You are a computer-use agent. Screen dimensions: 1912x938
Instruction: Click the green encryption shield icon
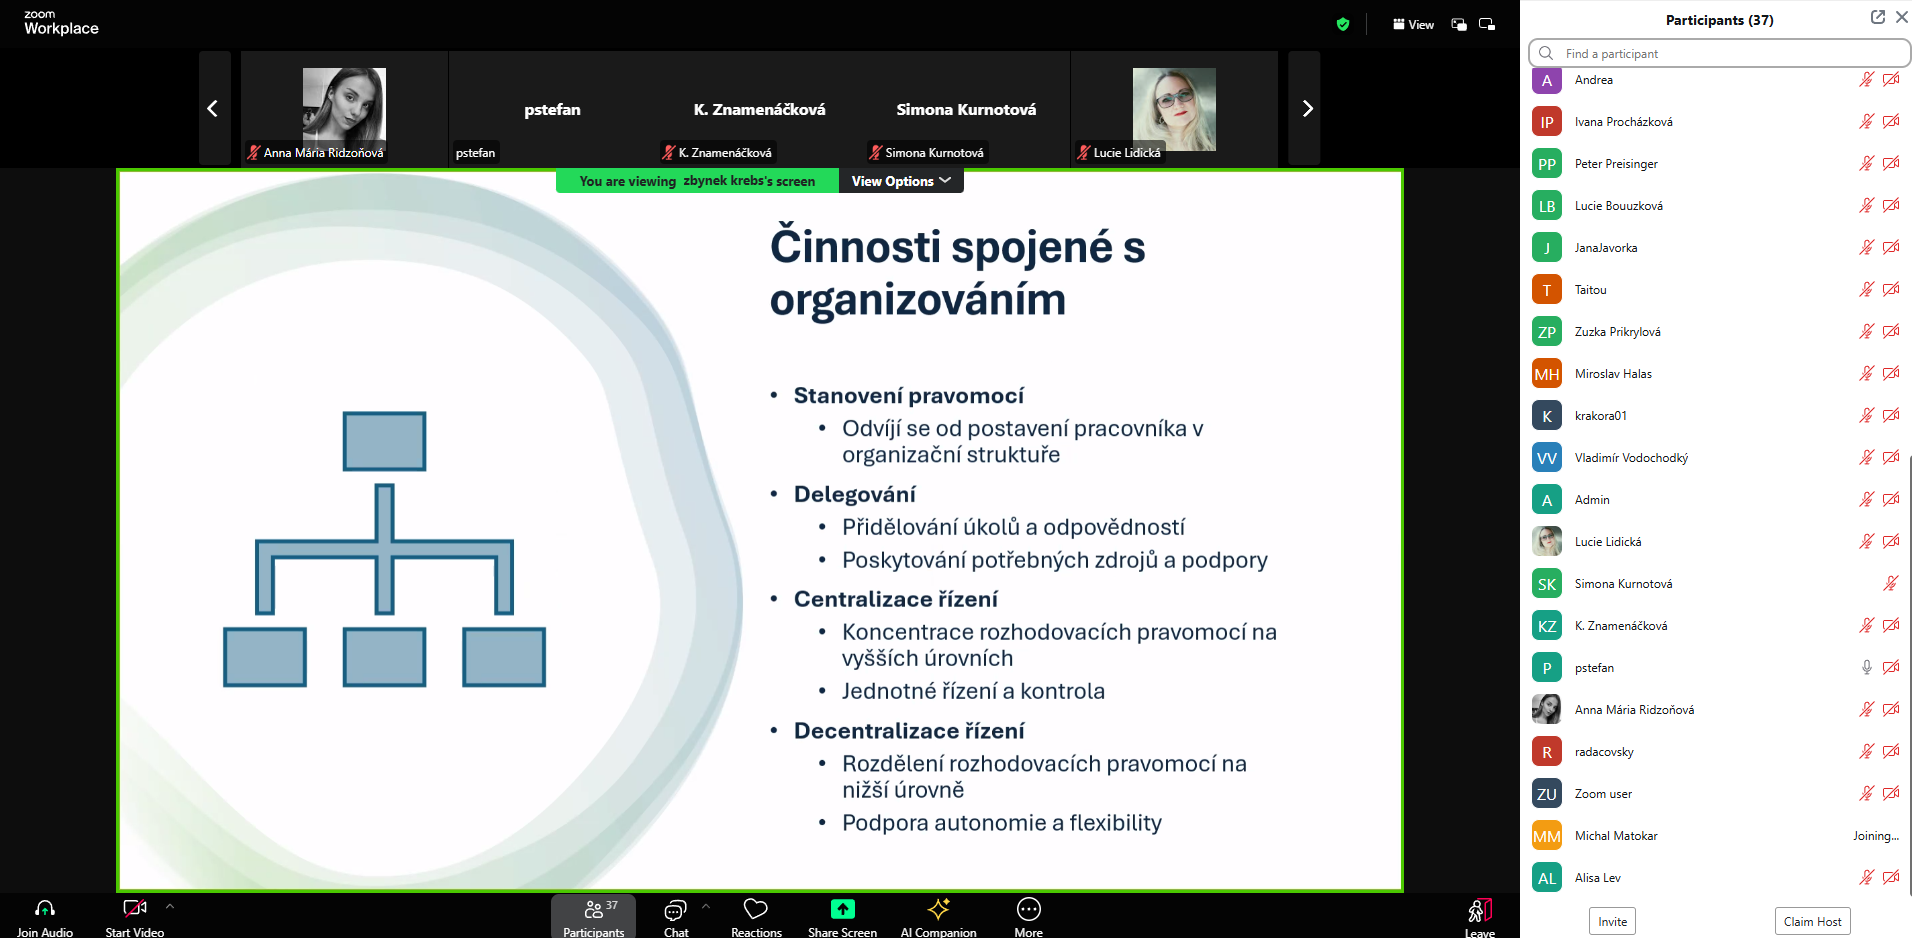tap(1343, 24)
